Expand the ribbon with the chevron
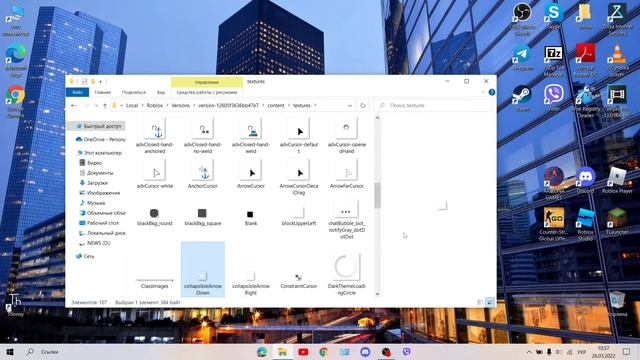The width and height of the screenshot is (640, 360). click(x=483, y=92)
